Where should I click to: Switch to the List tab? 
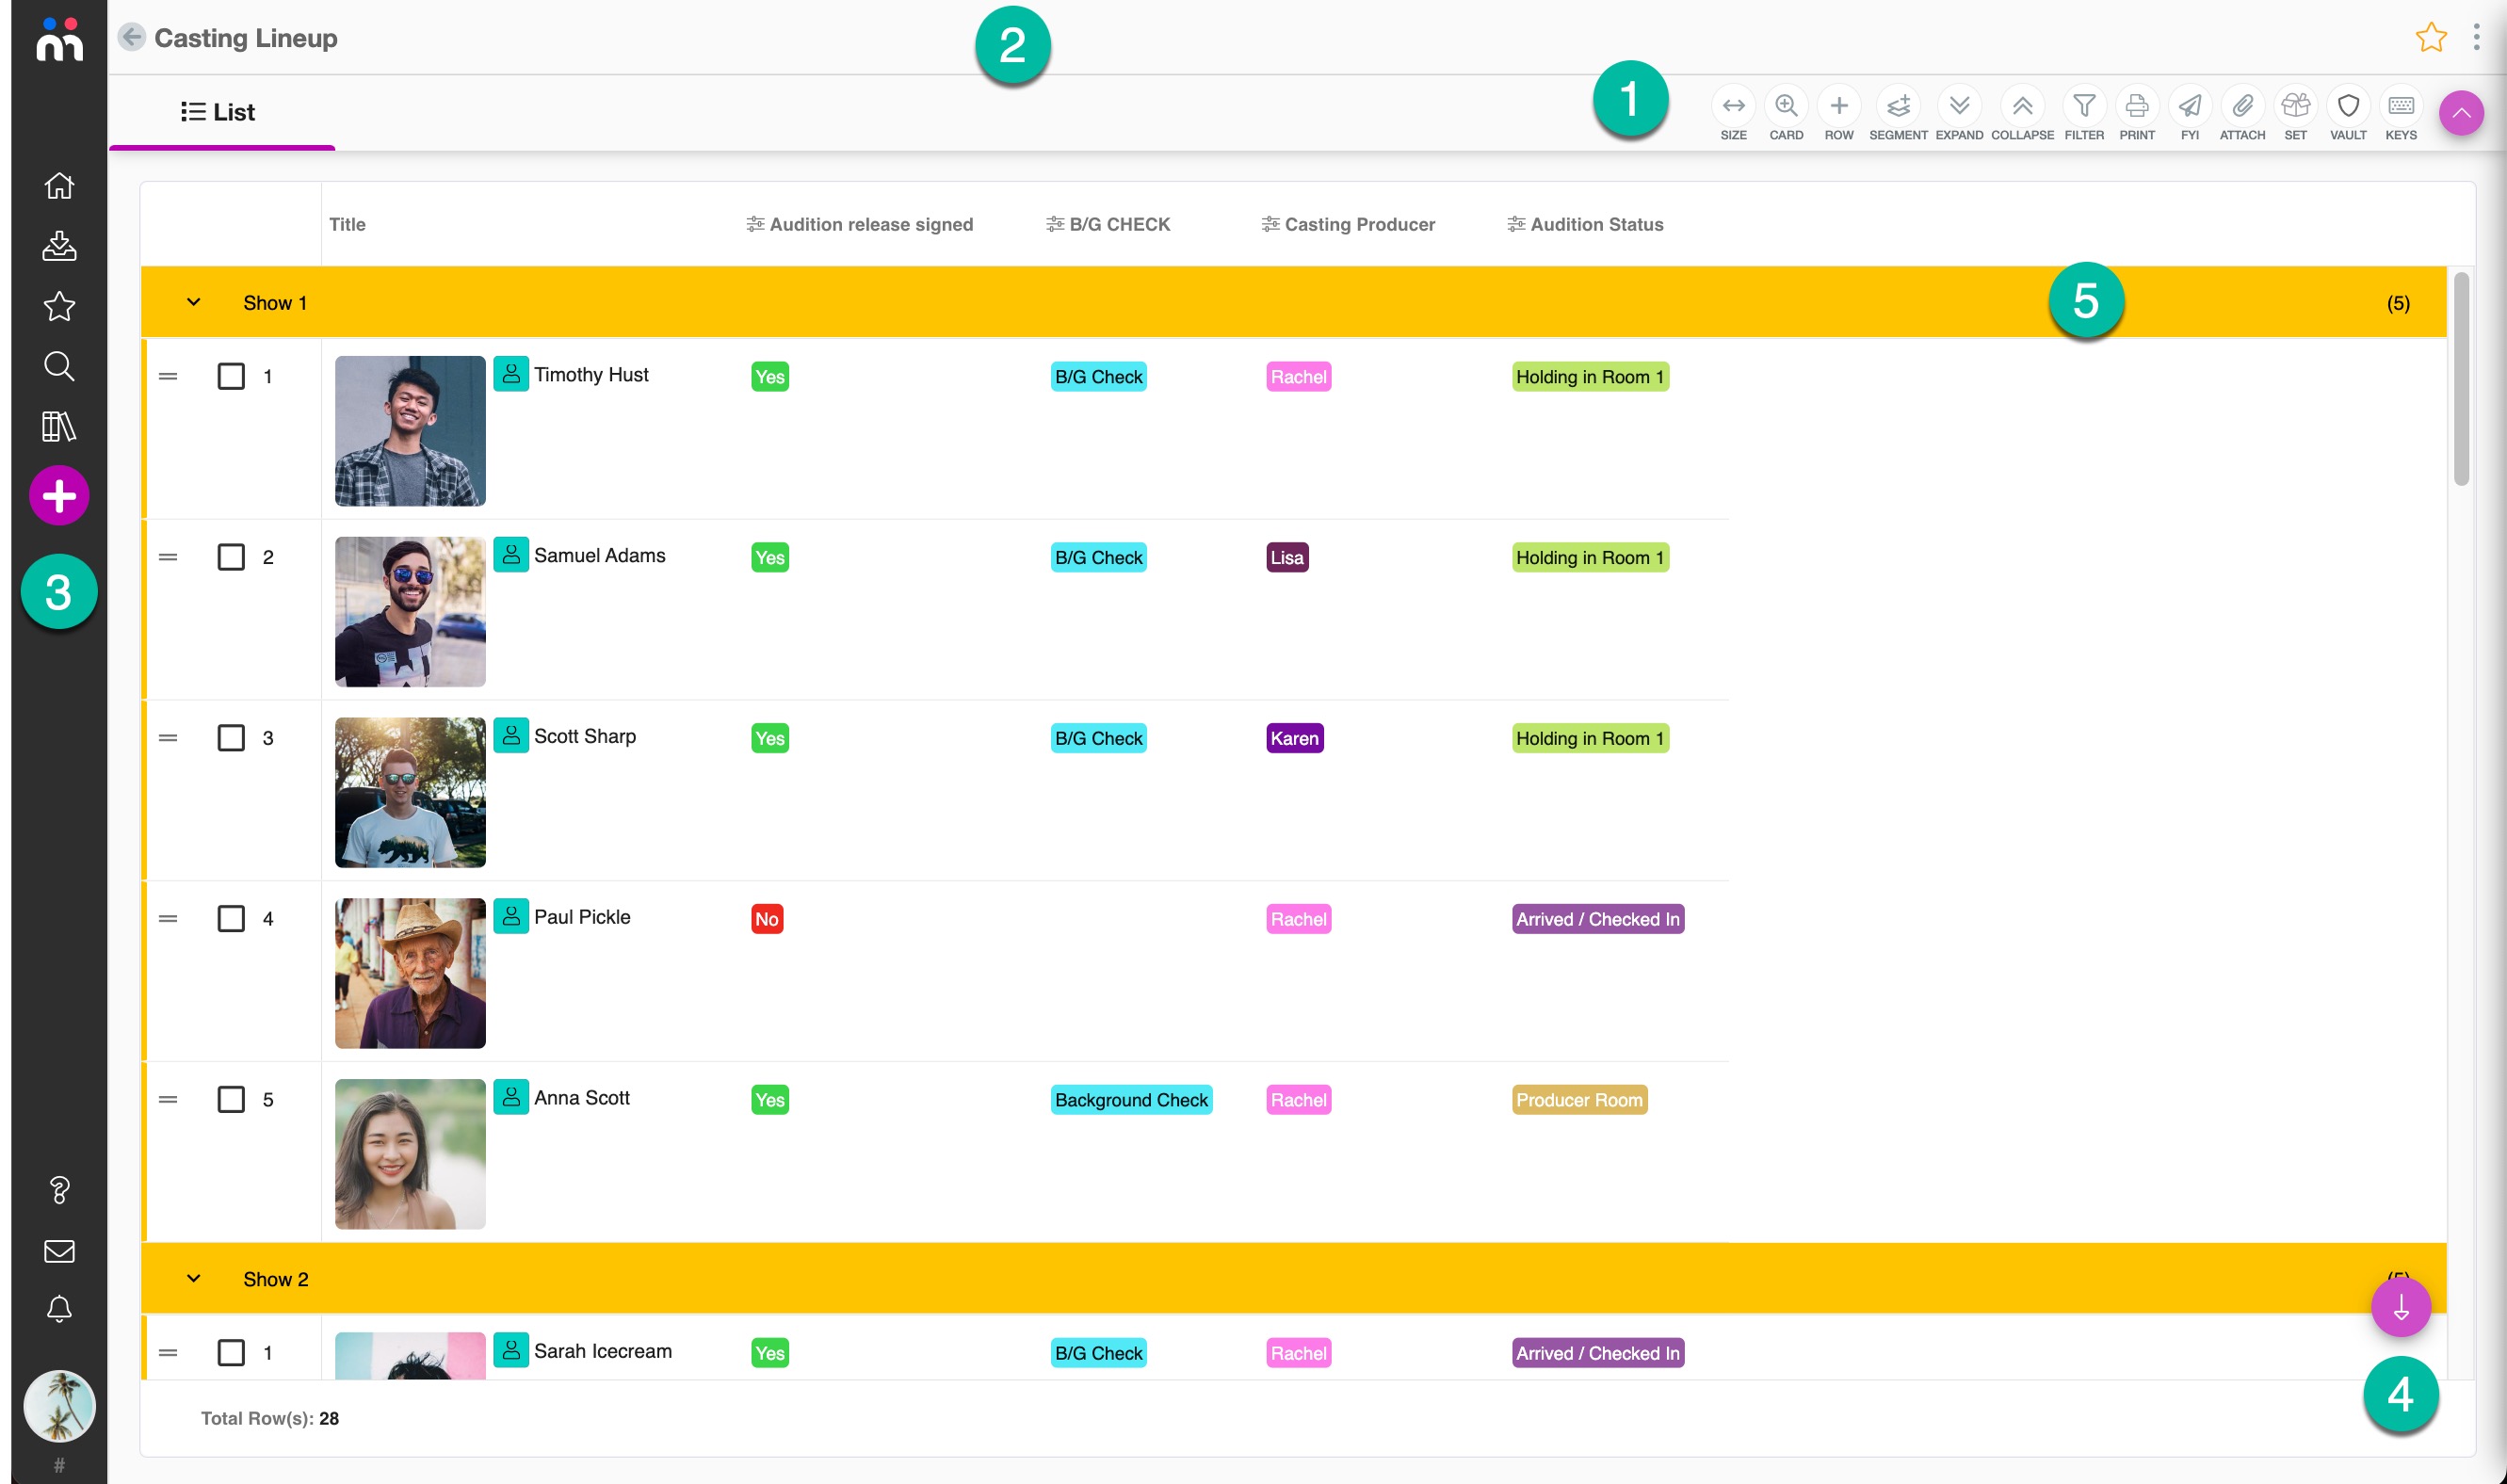(x=219, y=112)
